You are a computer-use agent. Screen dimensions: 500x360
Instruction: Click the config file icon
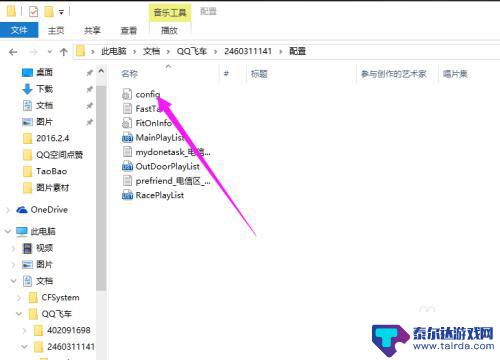point(127,94)
